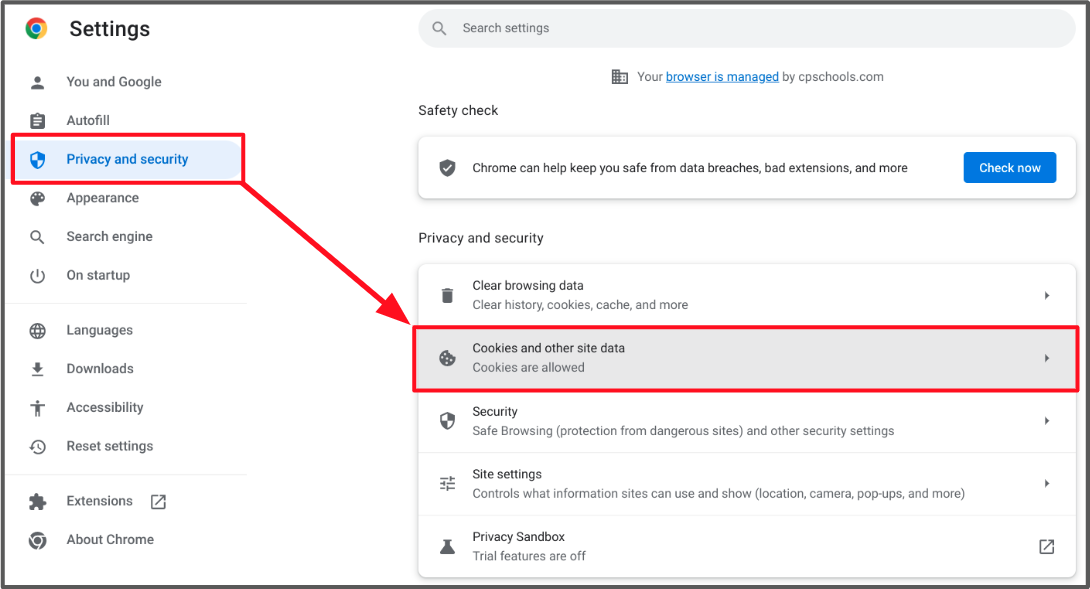Viewport: 1090px width, 589px height.
Task: Click the Search settings field
Action: click(746, 28)
